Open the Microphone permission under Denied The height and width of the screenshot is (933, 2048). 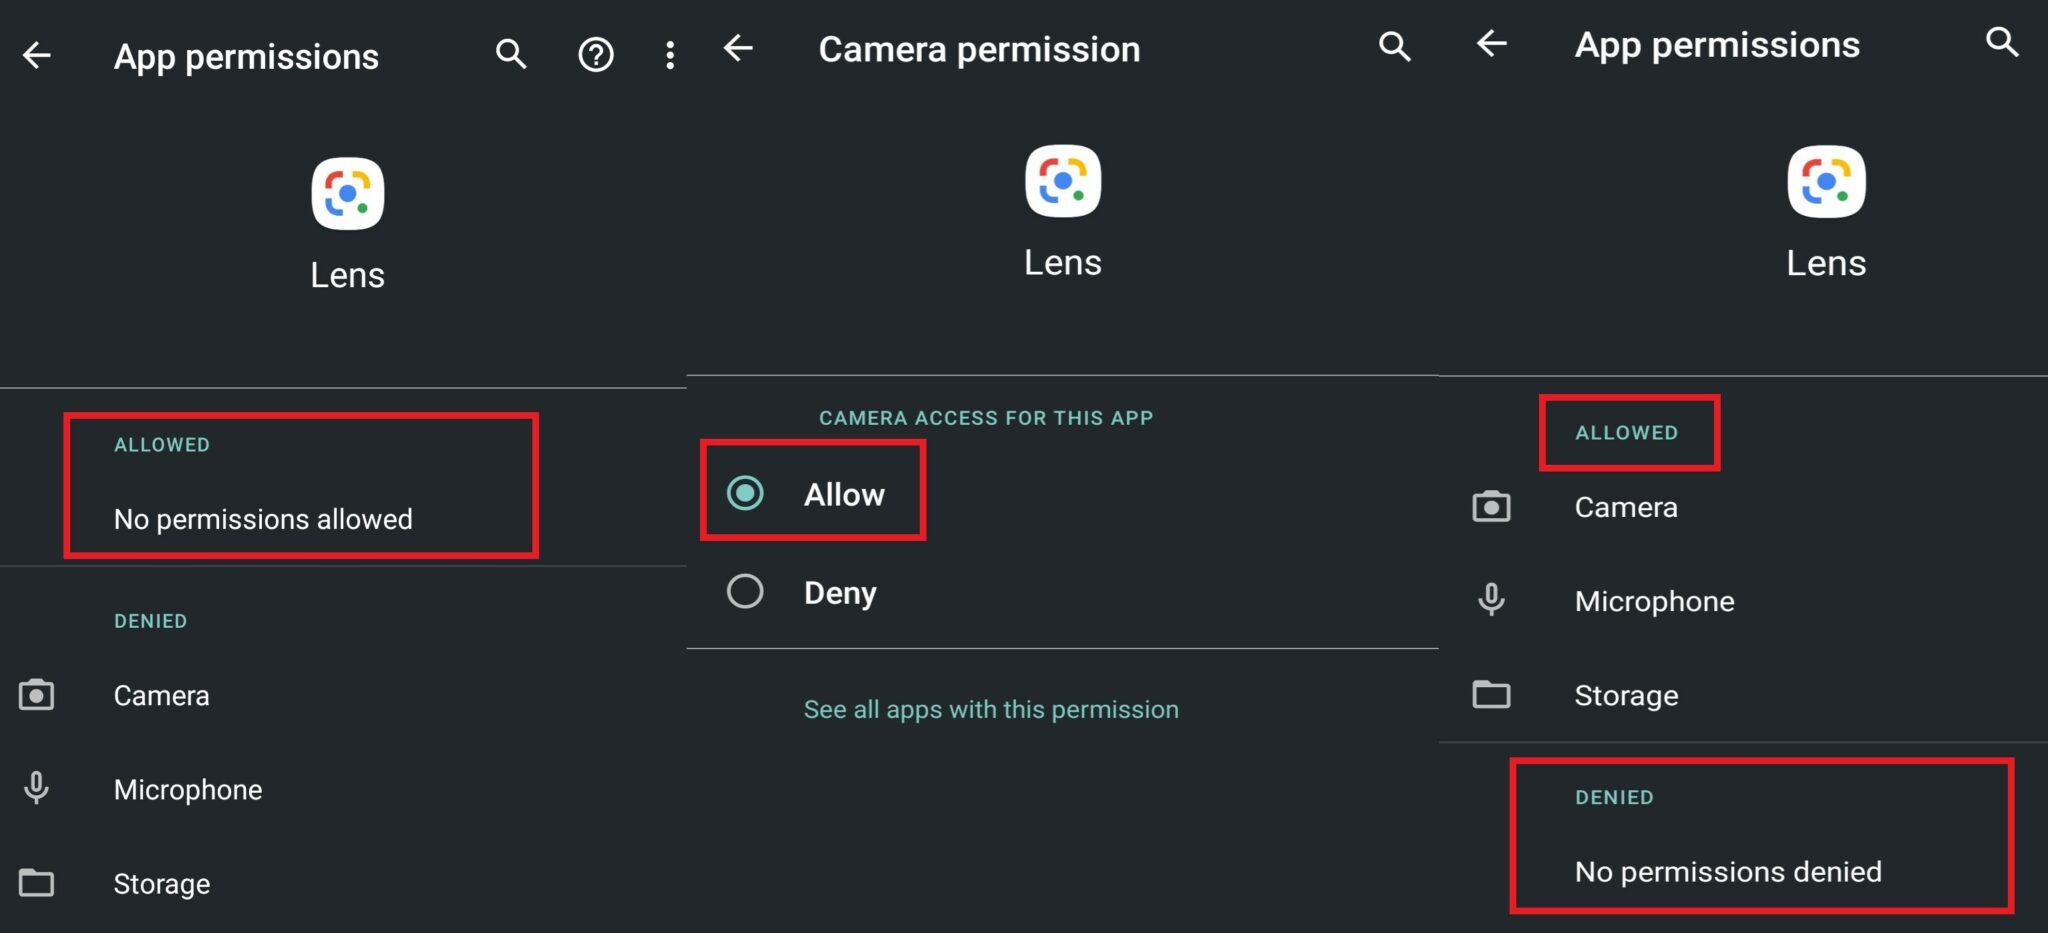(x=188, y=789)
